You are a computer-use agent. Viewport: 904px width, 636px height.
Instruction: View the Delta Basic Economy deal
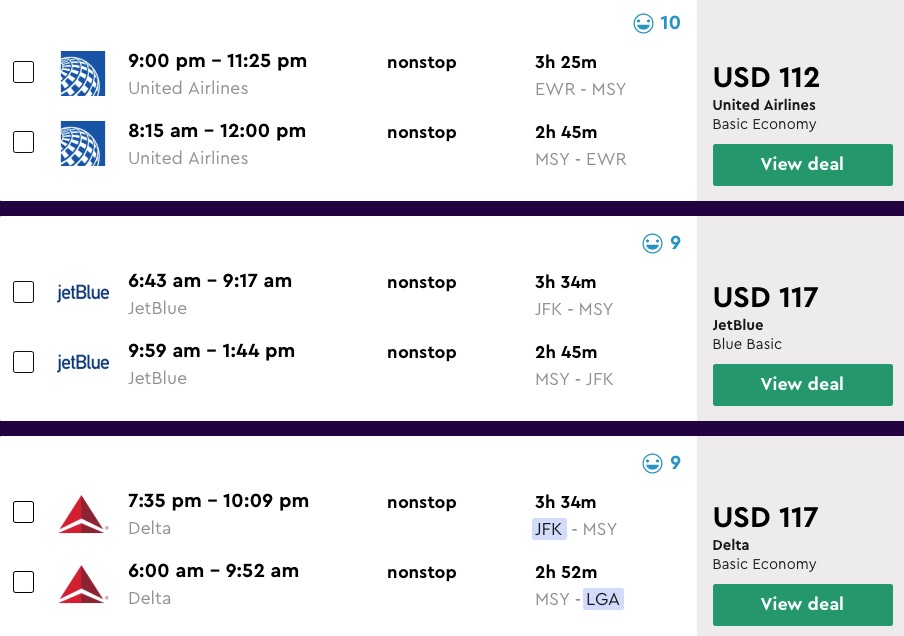[802, 605]
